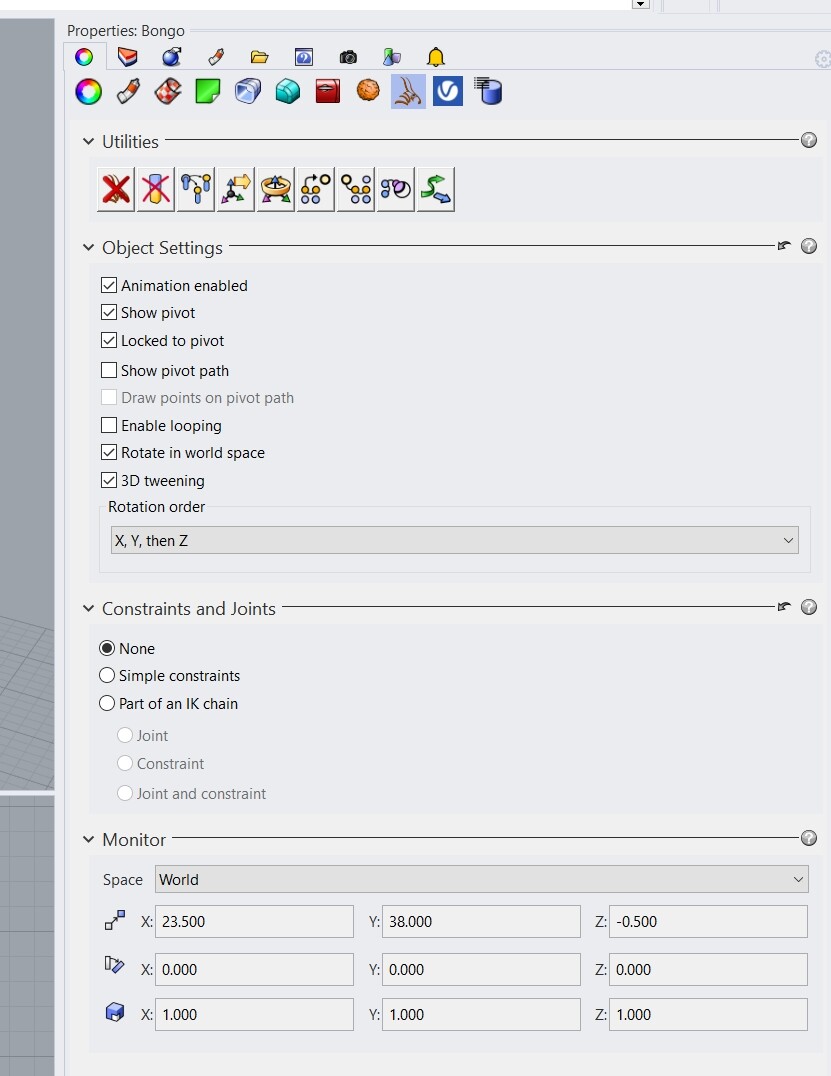The height and width of the screenshot is (1076, 831).
Task: Click the rotate pivot ring utility button
Action: point(275,189)
